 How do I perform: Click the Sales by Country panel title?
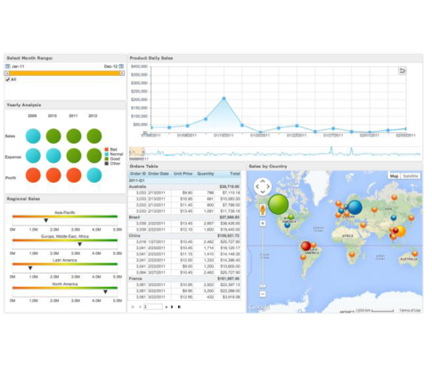268,166
